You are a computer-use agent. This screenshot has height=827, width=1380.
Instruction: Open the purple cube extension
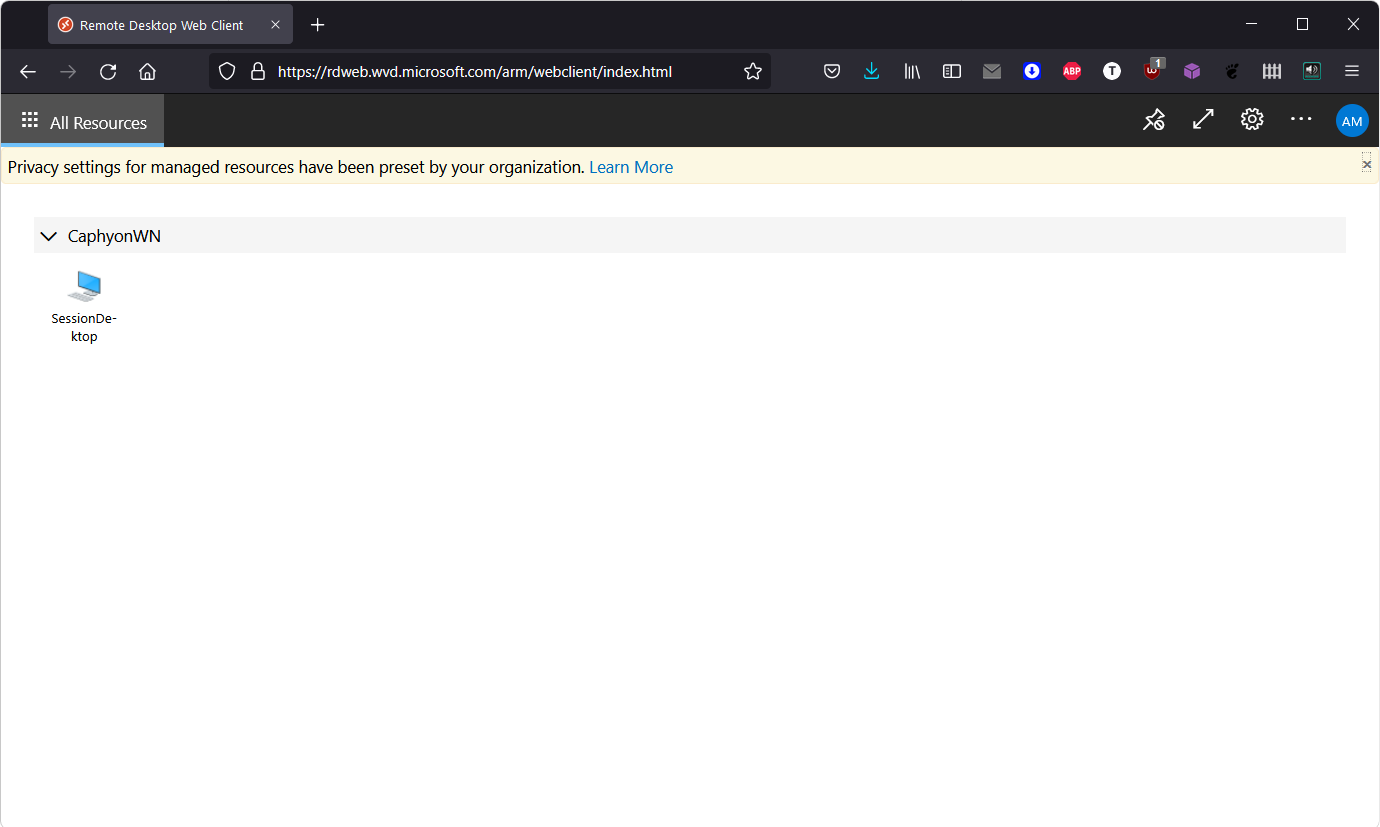coord(1192,71)
